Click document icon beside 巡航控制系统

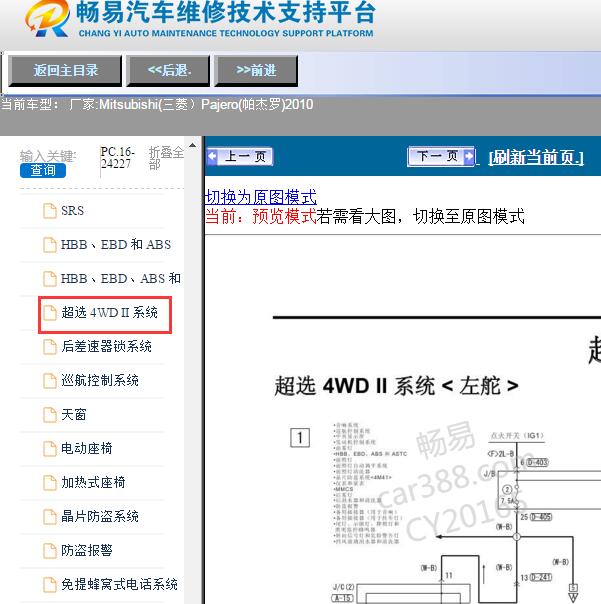[x=49, y=381]
